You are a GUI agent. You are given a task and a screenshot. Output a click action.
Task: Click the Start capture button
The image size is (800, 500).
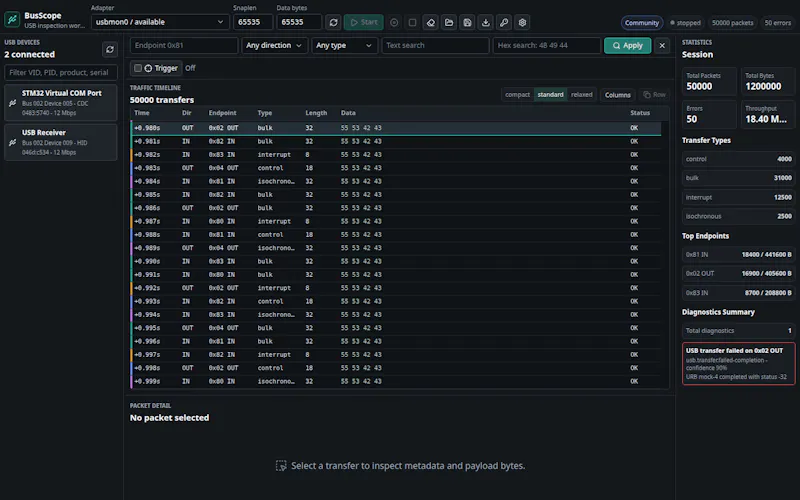click(364, 22)
